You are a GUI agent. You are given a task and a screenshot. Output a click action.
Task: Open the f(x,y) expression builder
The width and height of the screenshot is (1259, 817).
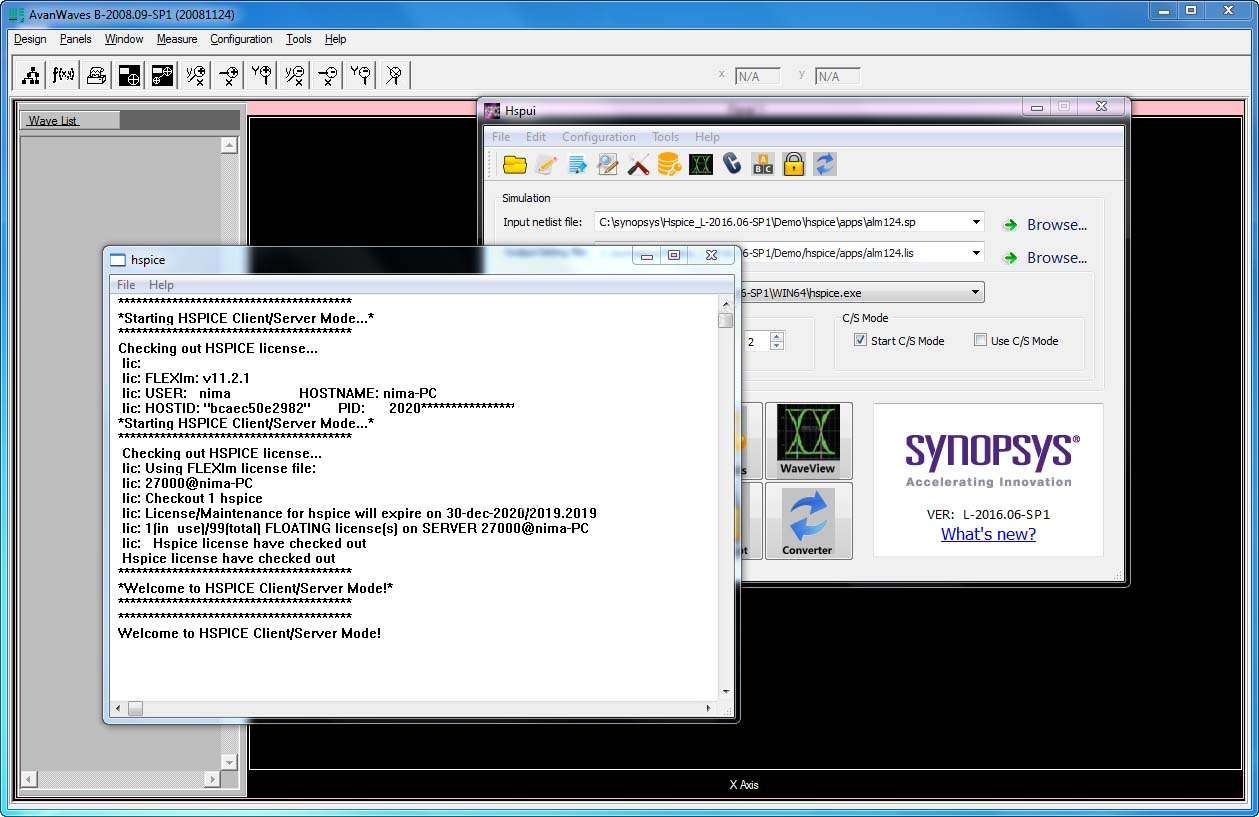point(63,75)
